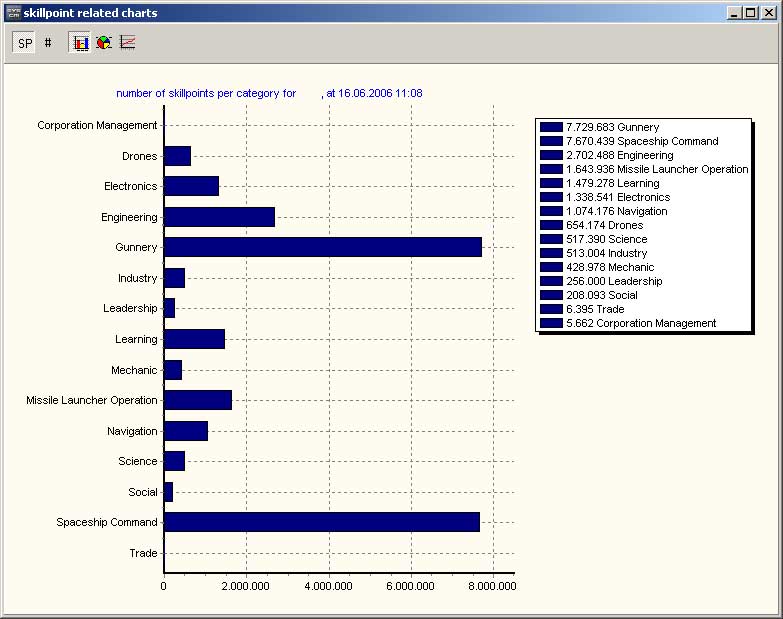This screenshot has width=783, height=619.
Task: Click legend entry 1.643.936 Missile Launcher Operation
Action: tap(657, 169)
